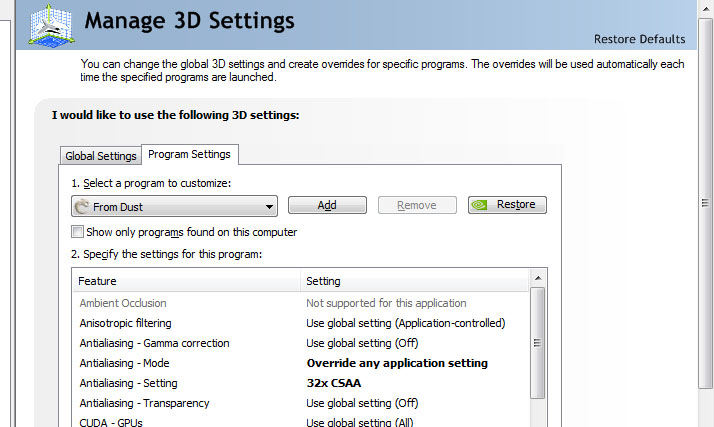Select Antialiasing - Gamma correction feature

301,343
